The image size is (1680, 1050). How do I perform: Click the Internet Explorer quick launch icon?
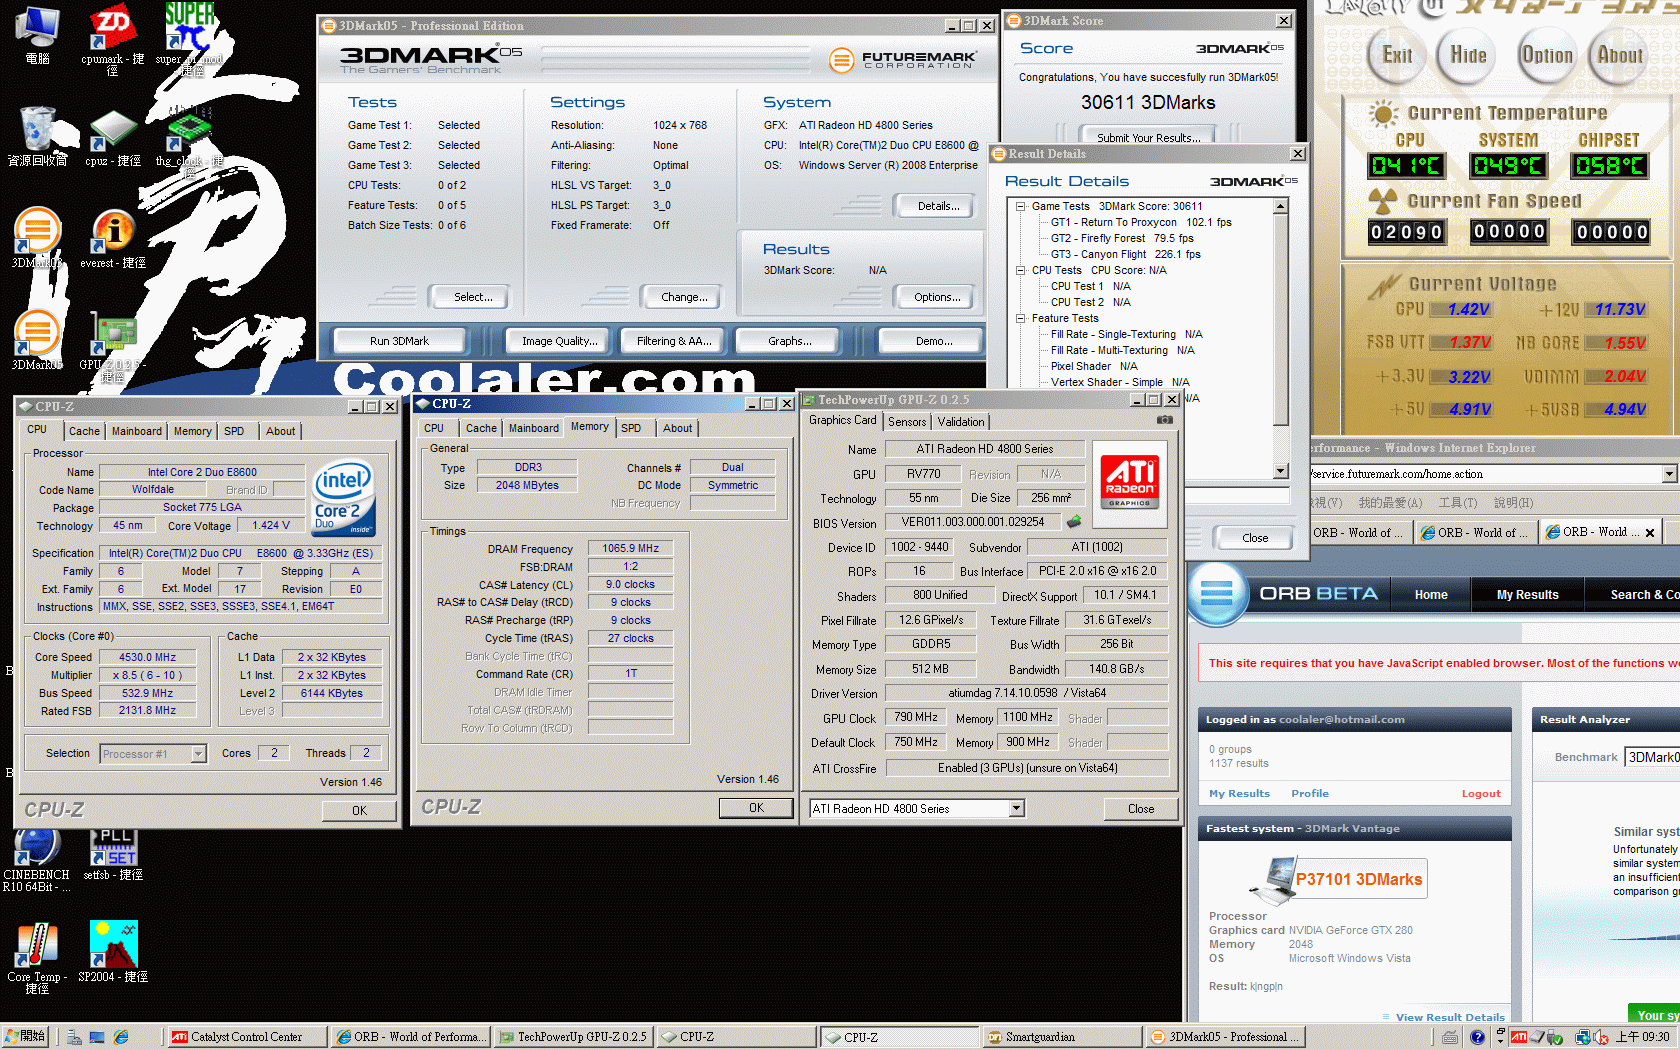[x=121, y=1038]
